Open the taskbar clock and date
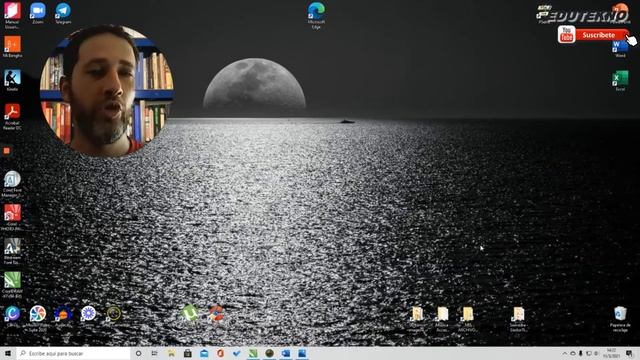 click(x=611, y=353)
